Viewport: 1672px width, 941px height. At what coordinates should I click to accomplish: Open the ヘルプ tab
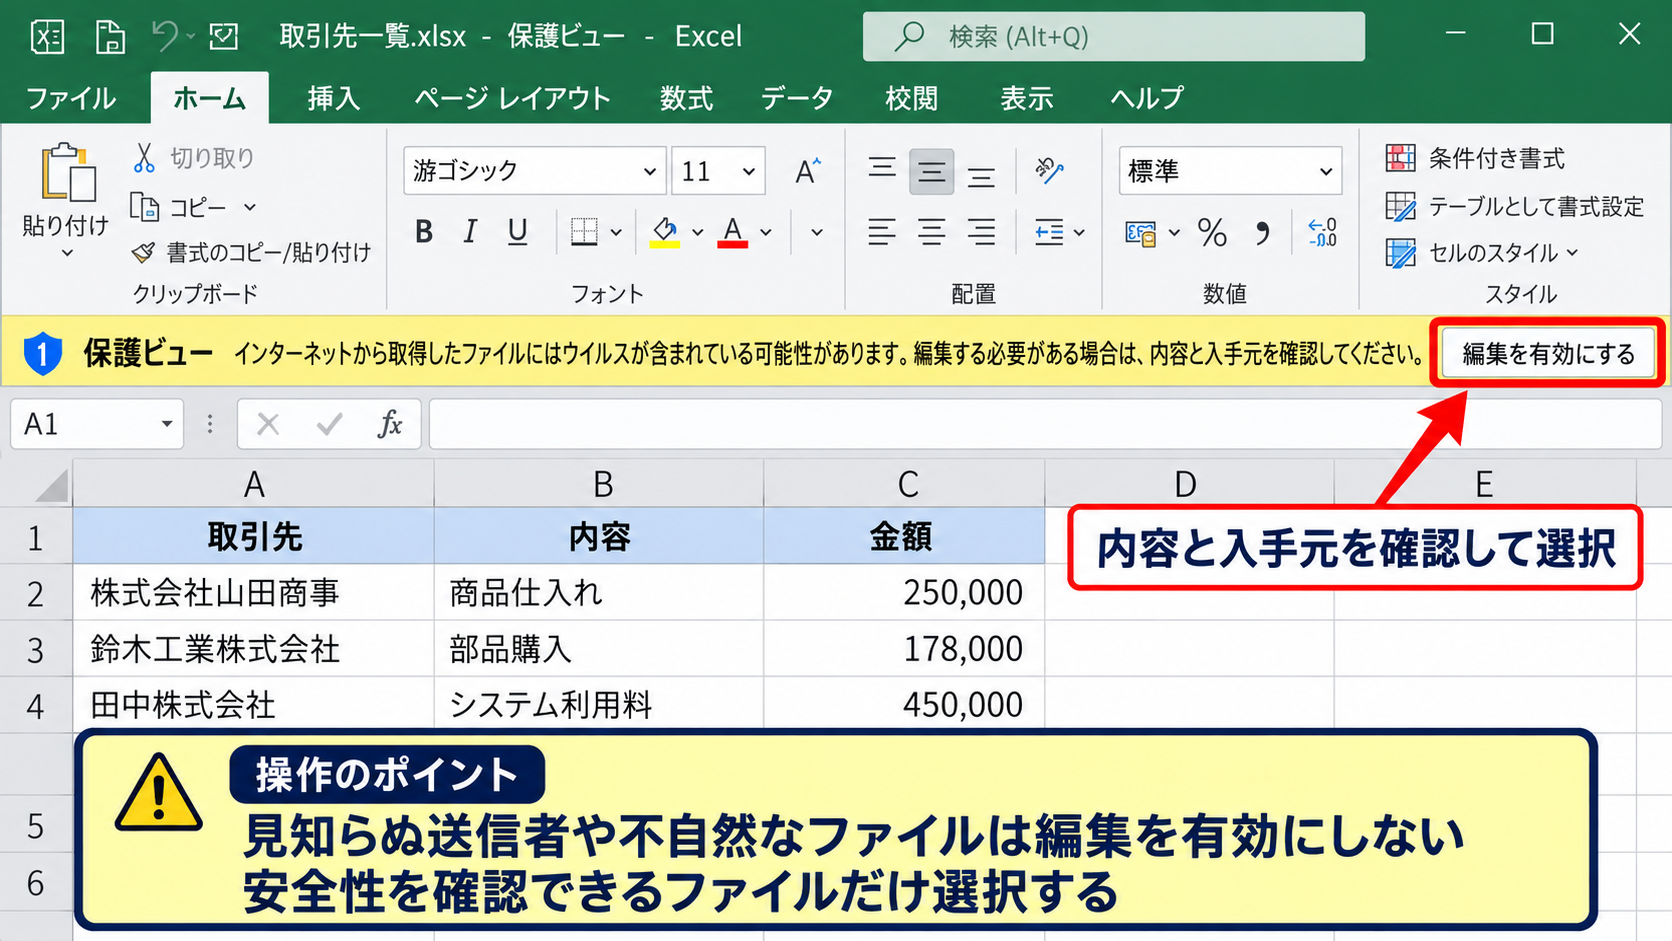[x=1146, y=98]
